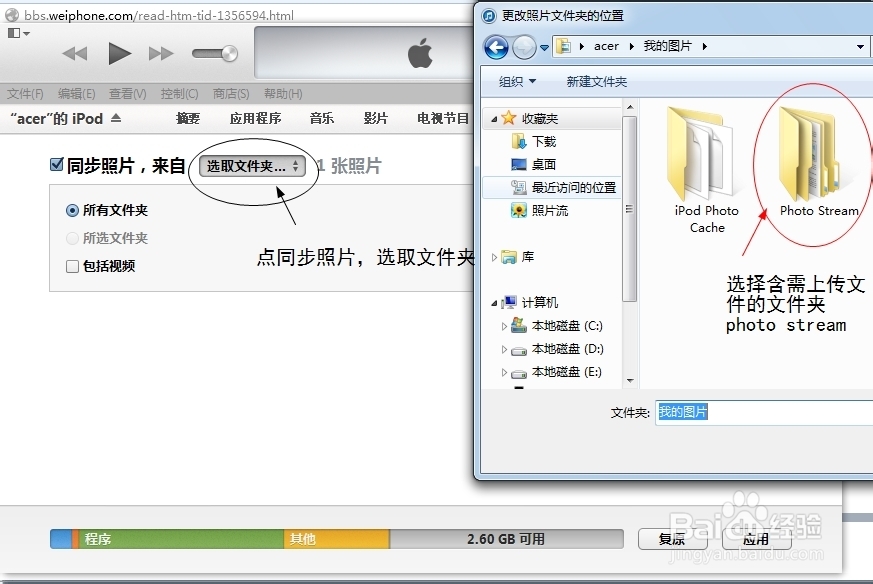Image resolution: width=873 pixels, height=584 pixels.
Task: Click the dialog Forward arrow button
Action: 523,47
